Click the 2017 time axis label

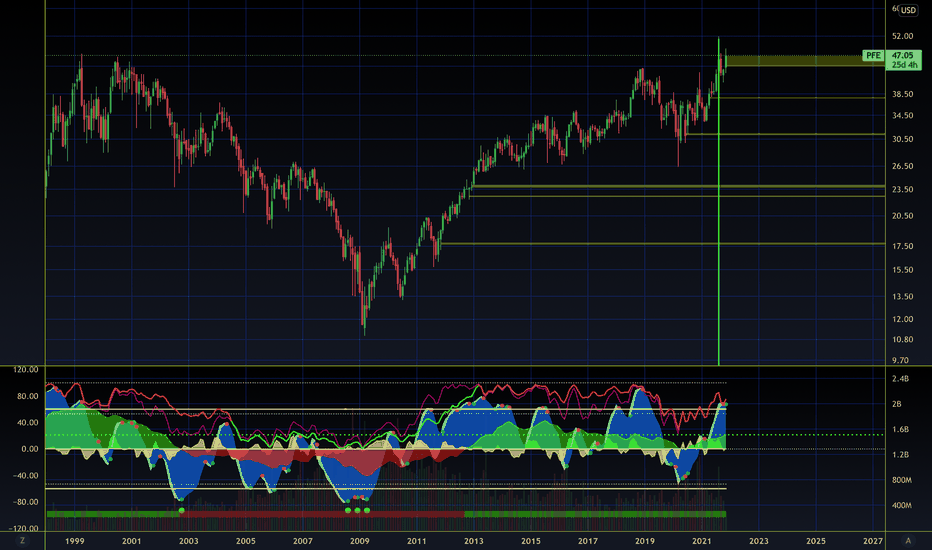pos(588,540)
